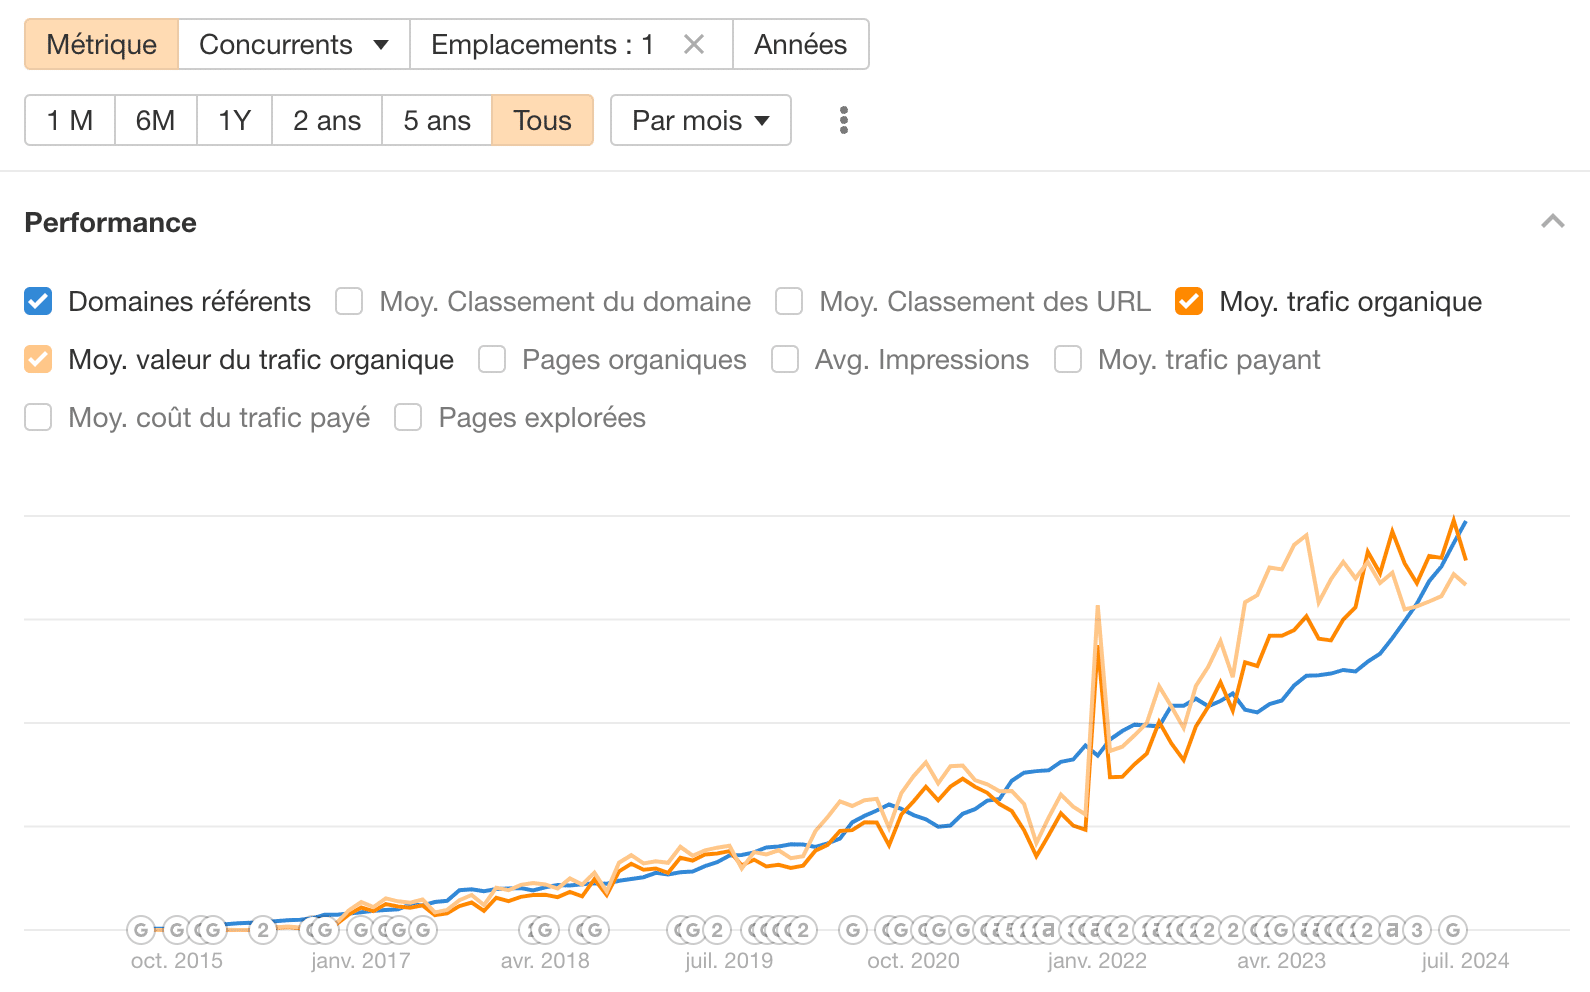This screenshot has width=1590, height=992.
Task: Click the Performance section heading
Action: coord(110,222)
